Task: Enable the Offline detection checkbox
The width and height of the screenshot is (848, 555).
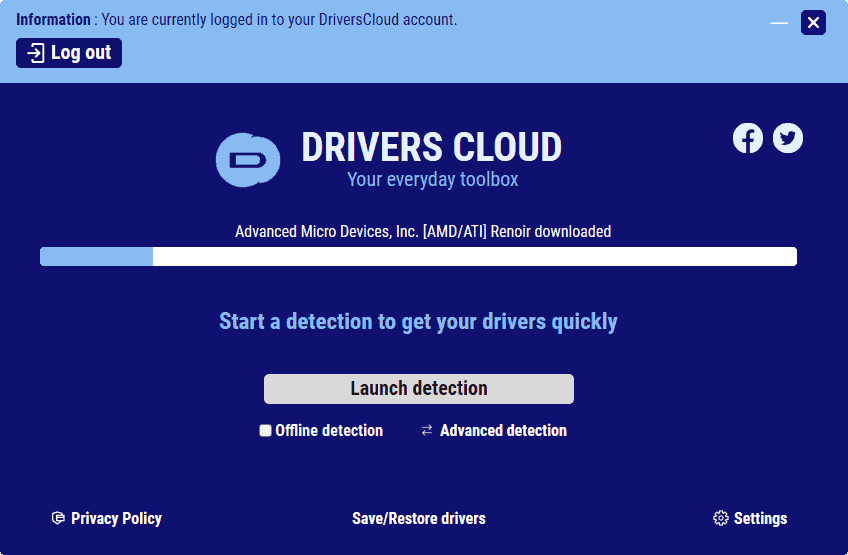Action: (x=265, y=431)
